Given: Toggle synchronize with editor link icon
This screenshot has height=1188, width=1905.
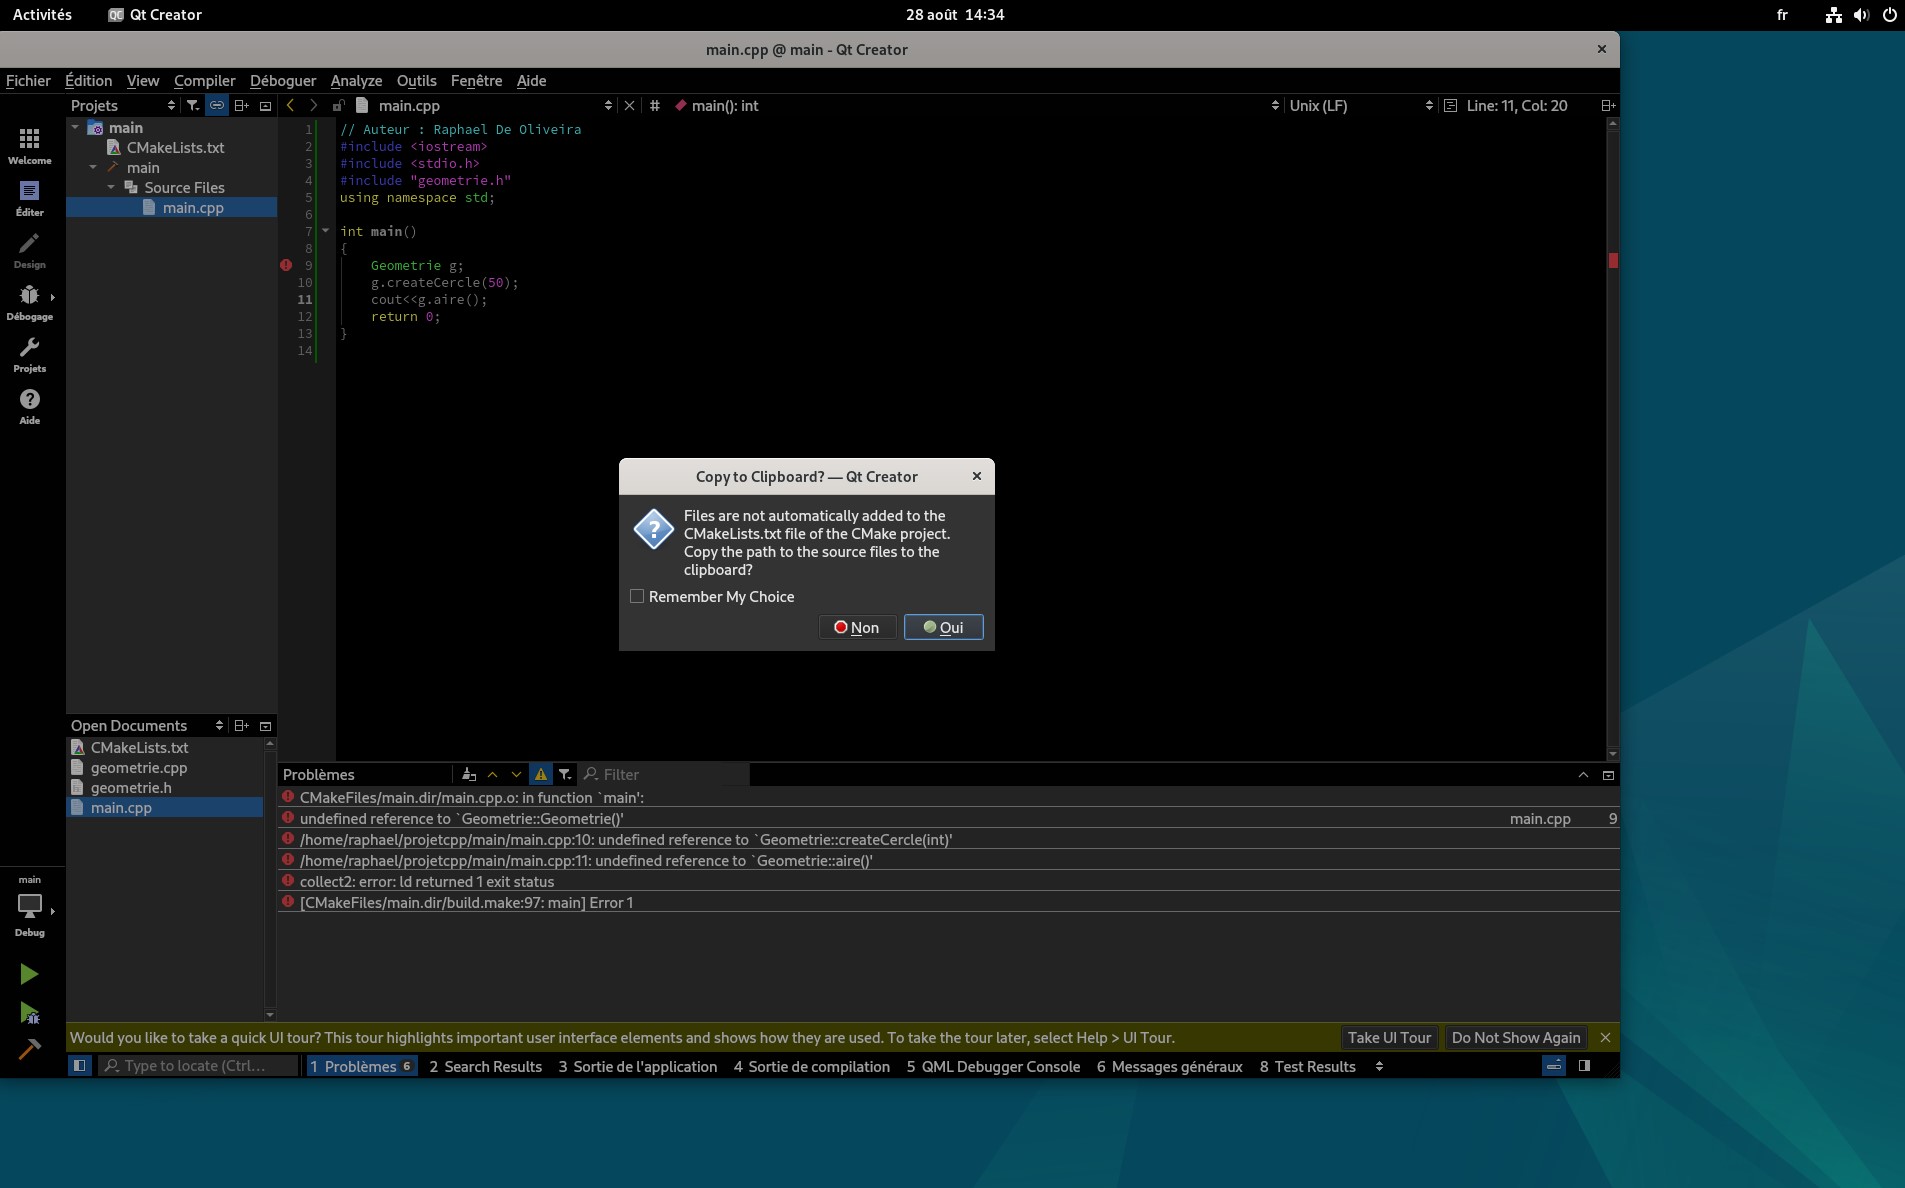Looking at the screenshot, I should [x=217, y=105].
